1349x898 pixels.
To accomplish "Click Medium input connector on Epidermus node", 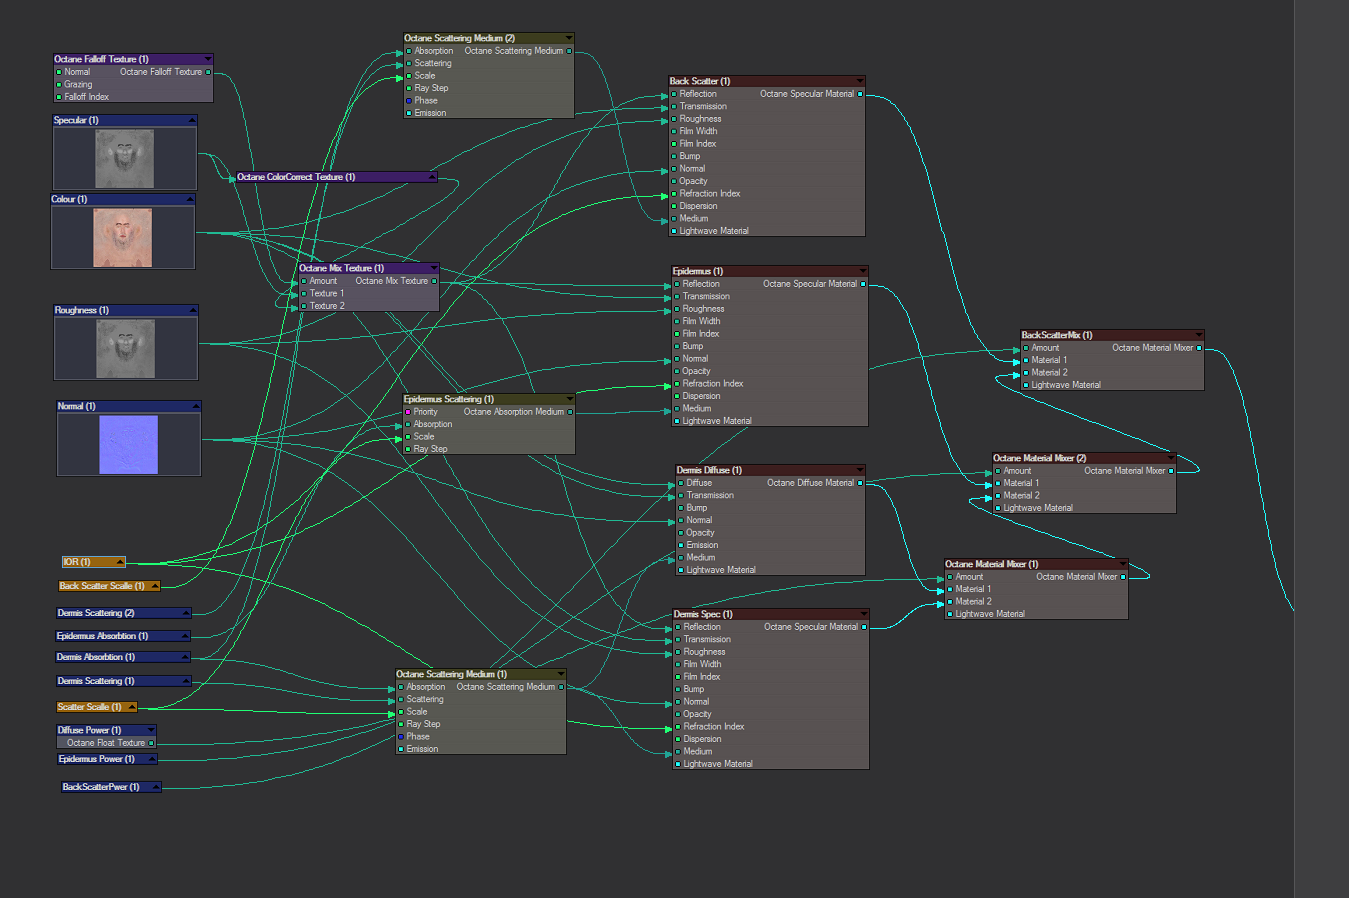I will tap(677, 408).
